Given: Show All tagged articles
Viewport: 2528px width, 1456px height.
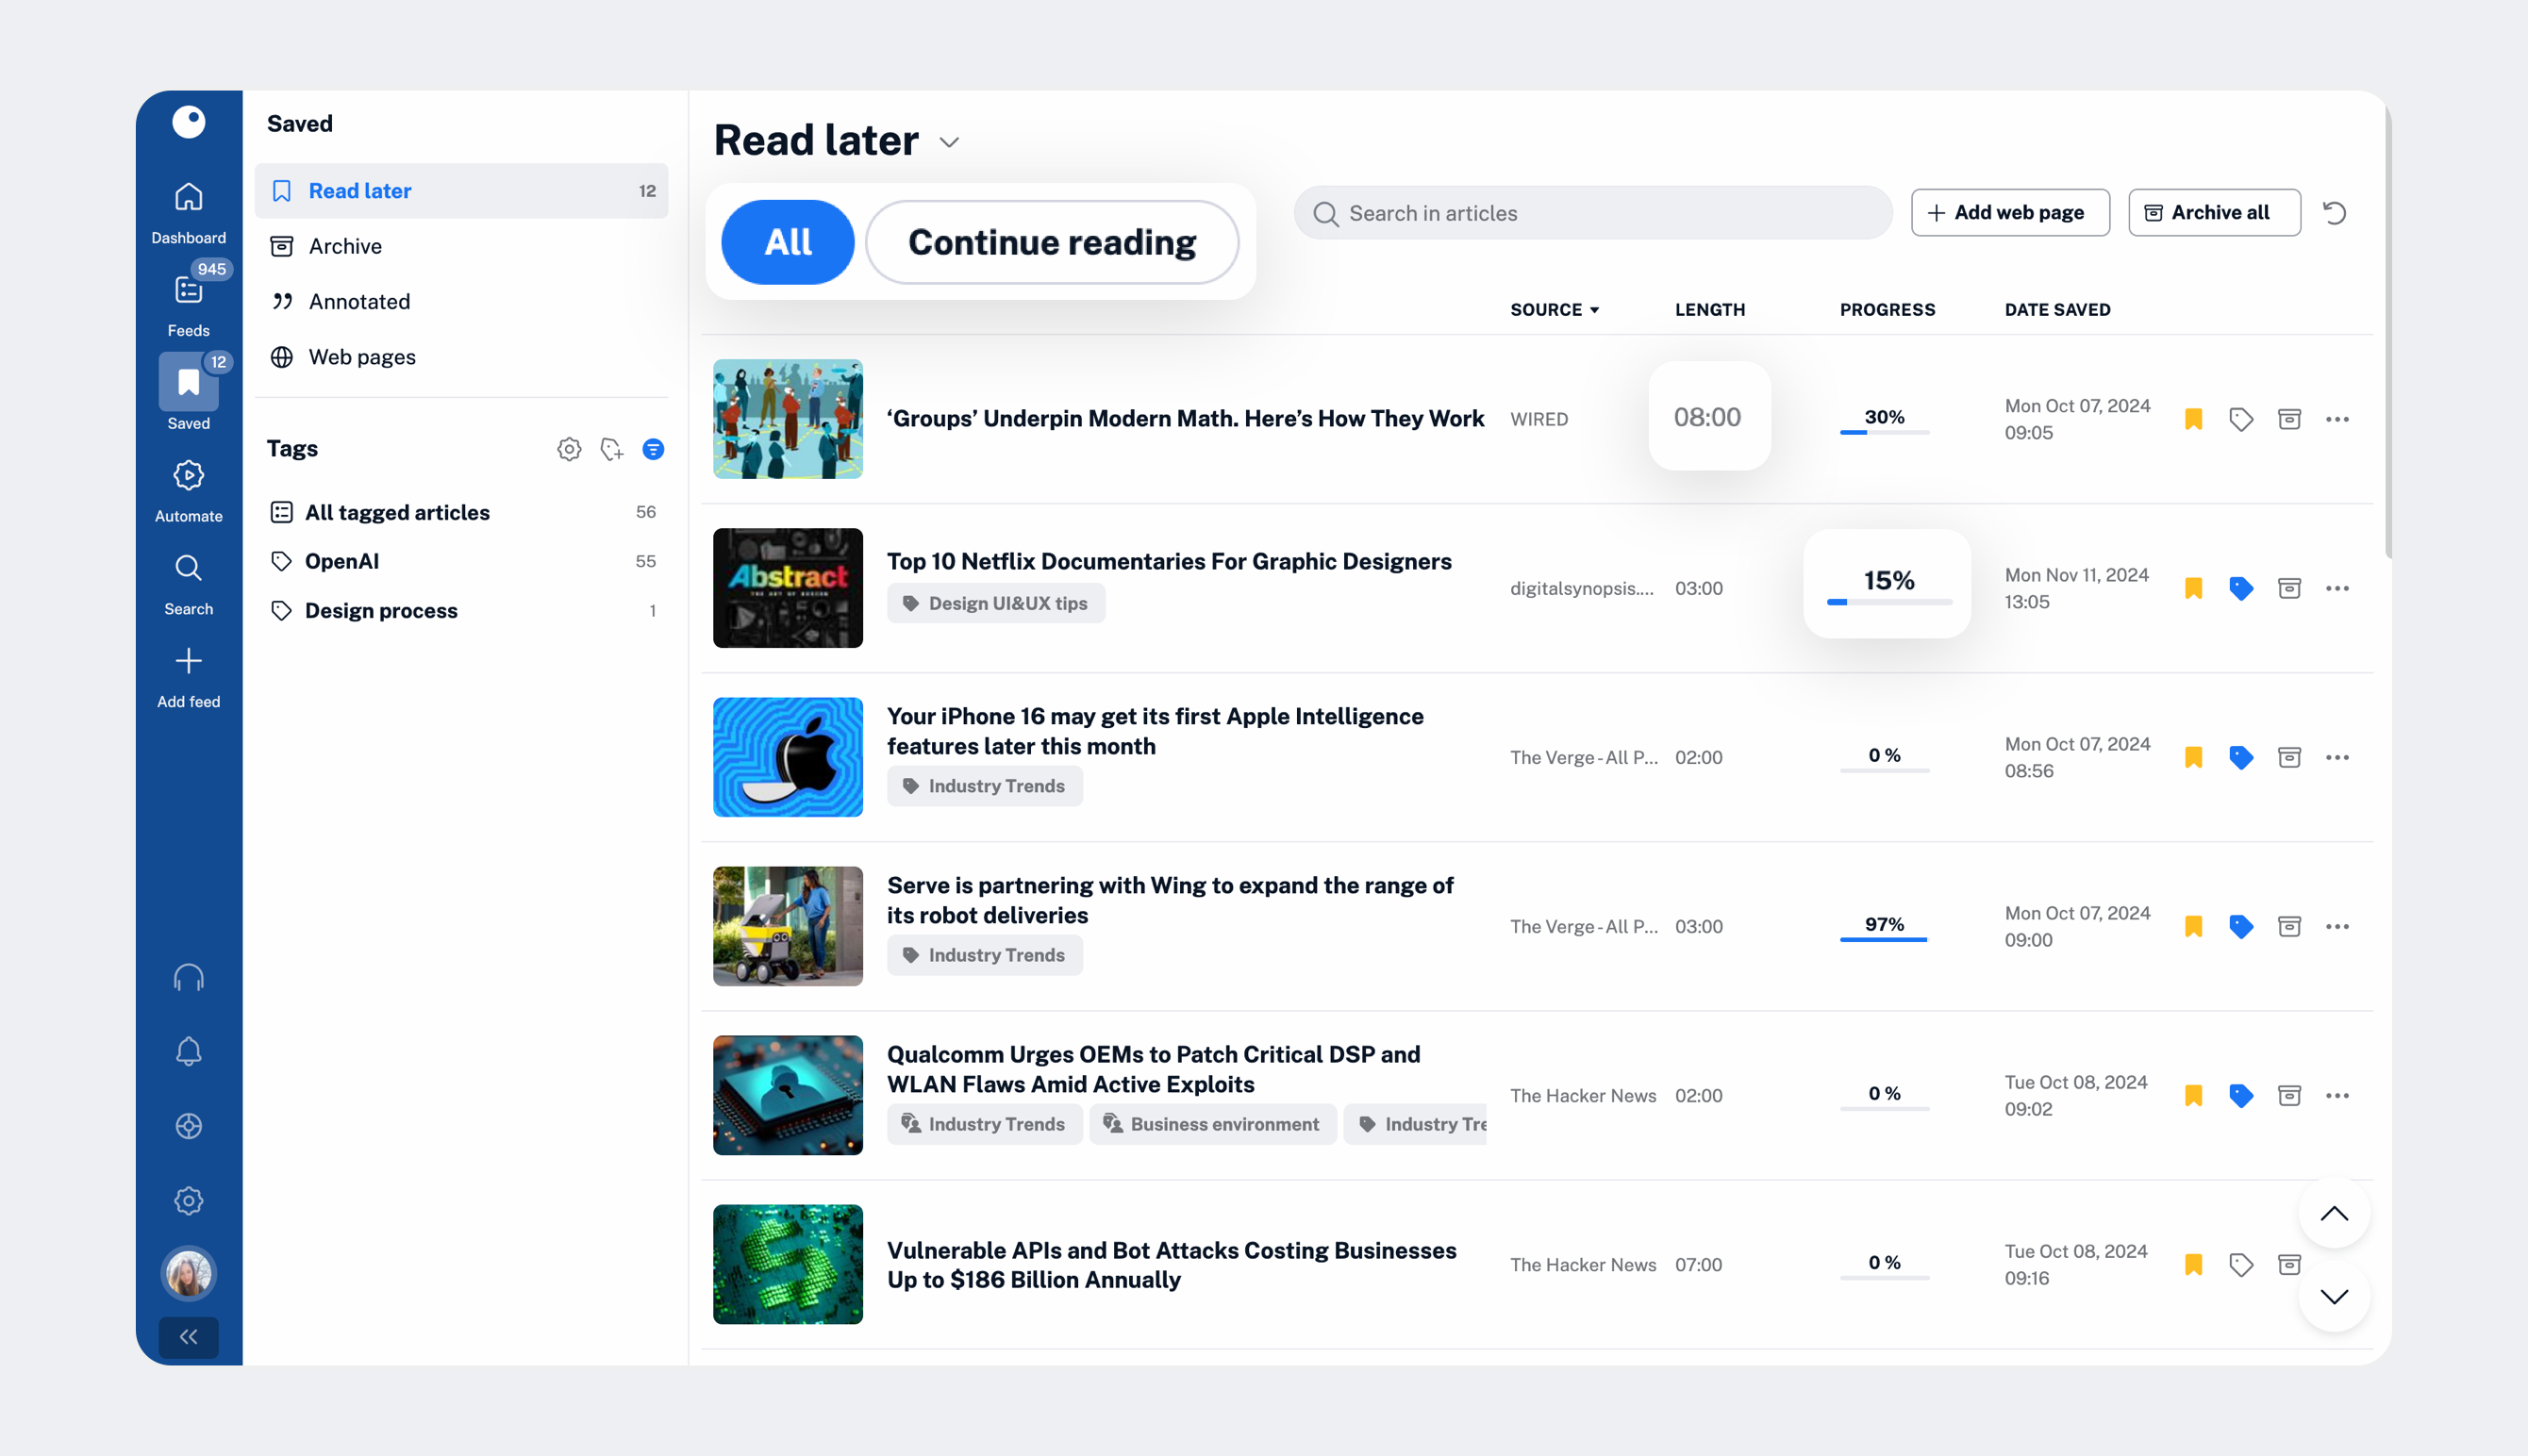Looking at the screenshot, I should [x=461, y=512].
